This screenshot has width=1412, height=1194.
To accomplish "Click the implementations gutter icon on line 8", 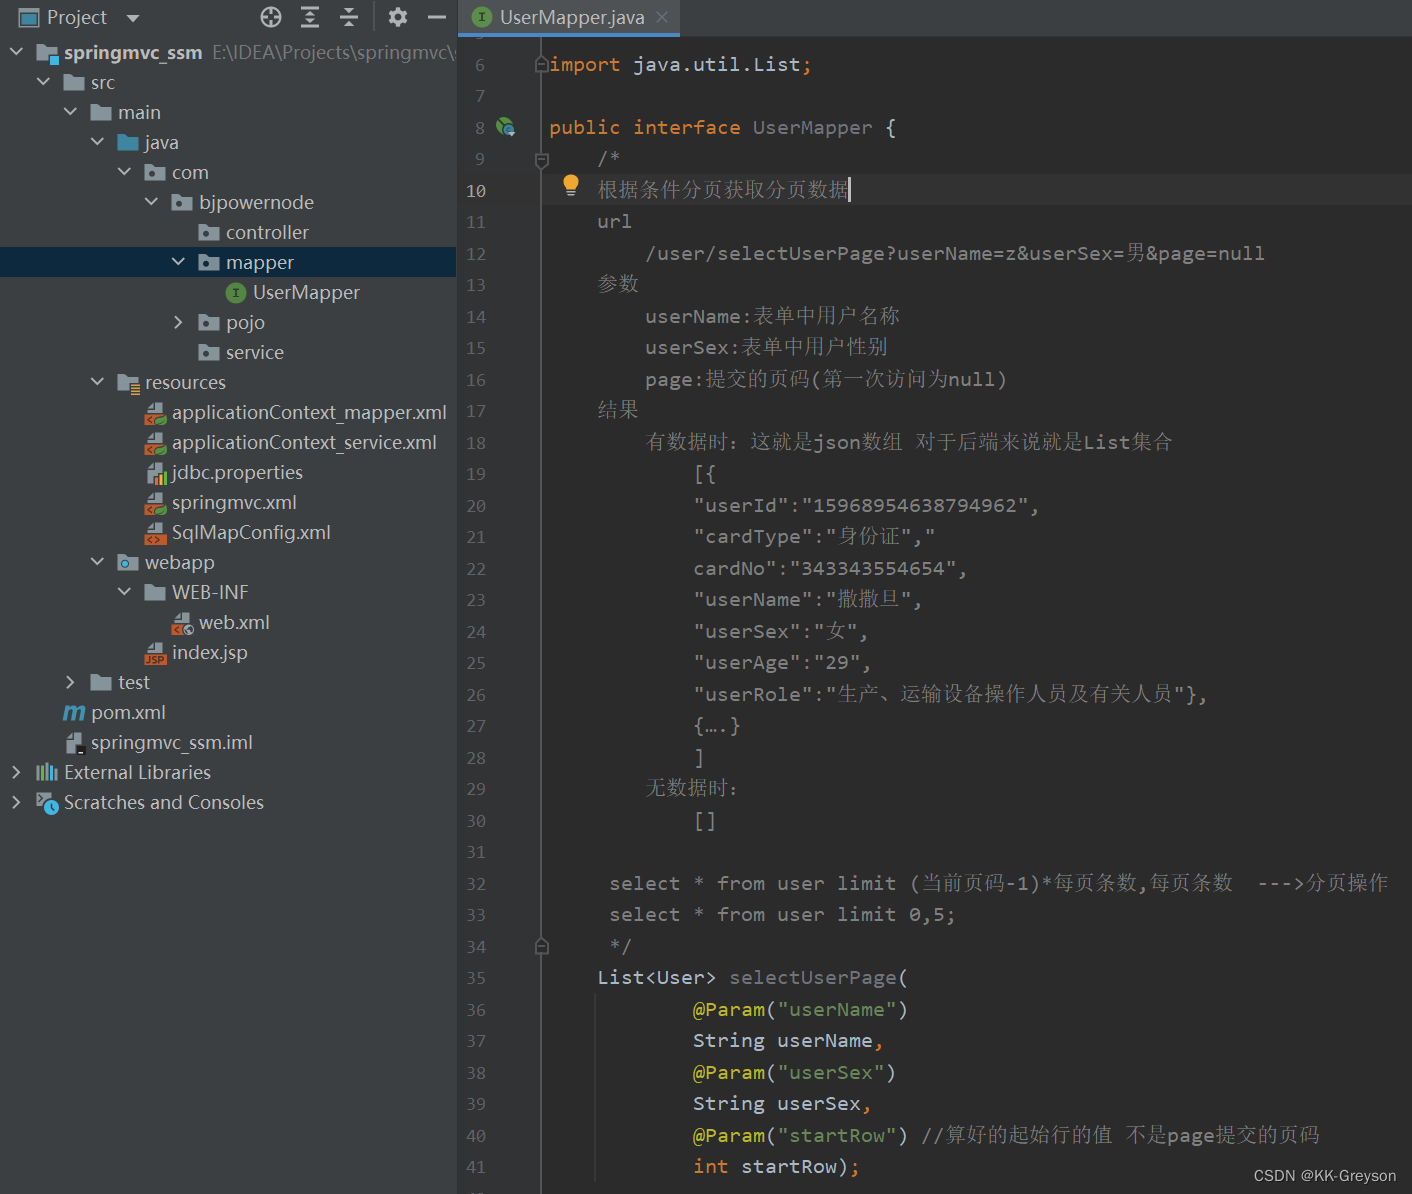I will (506, 127).
